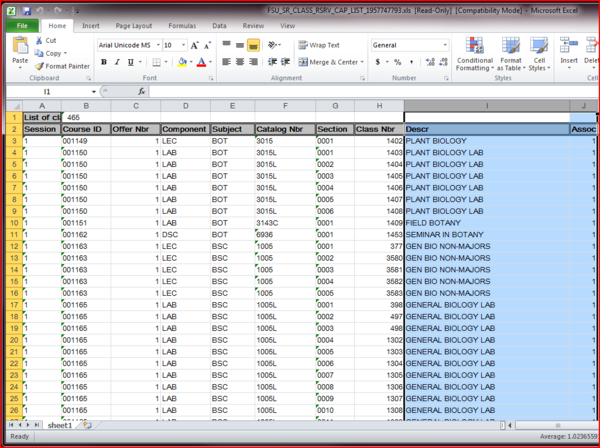The image size is (600, 448).
Task: Click the Font Color letter A
Action: (201, 62)
